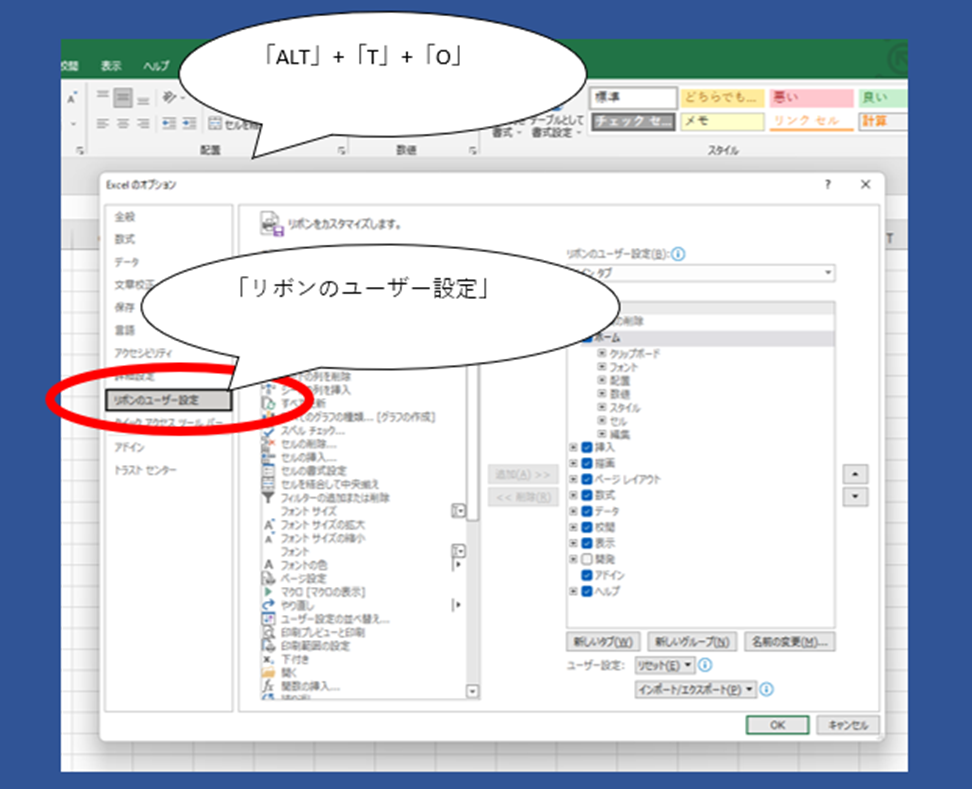Open 全般 (General) options category
Image resolution: width=972 pixels, height=789 pixels.
125,217
